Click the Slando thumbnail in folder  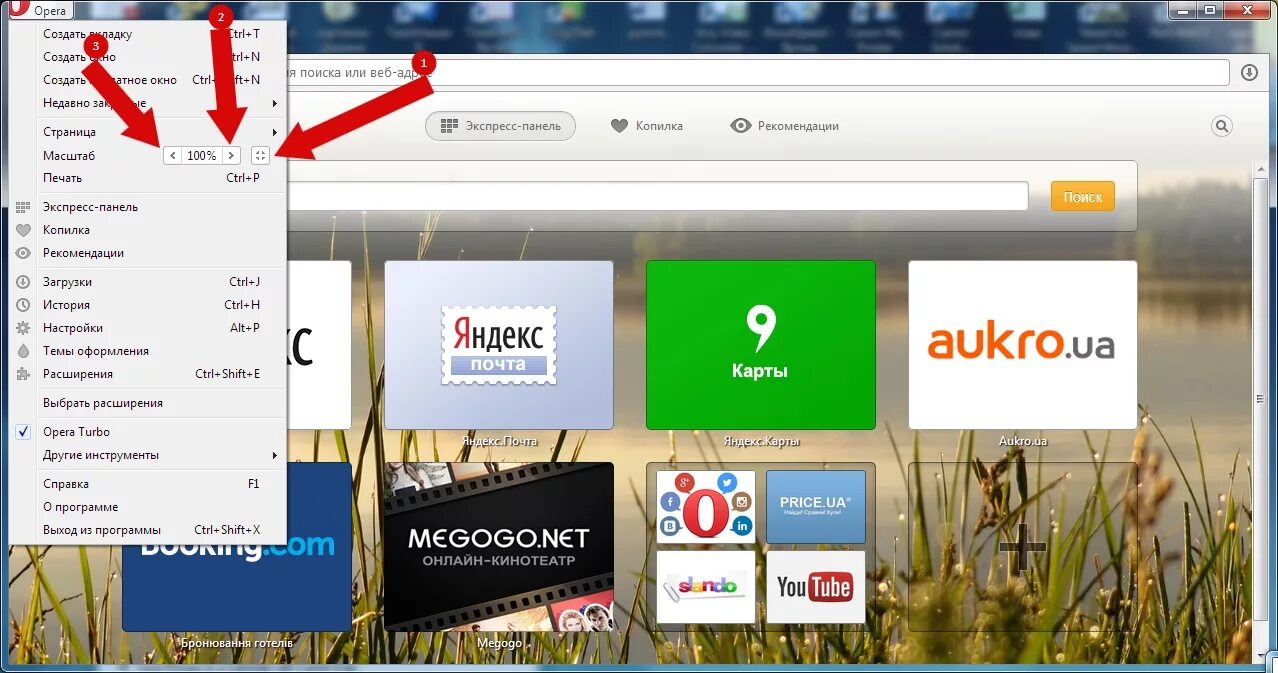(x=706, y=587)
